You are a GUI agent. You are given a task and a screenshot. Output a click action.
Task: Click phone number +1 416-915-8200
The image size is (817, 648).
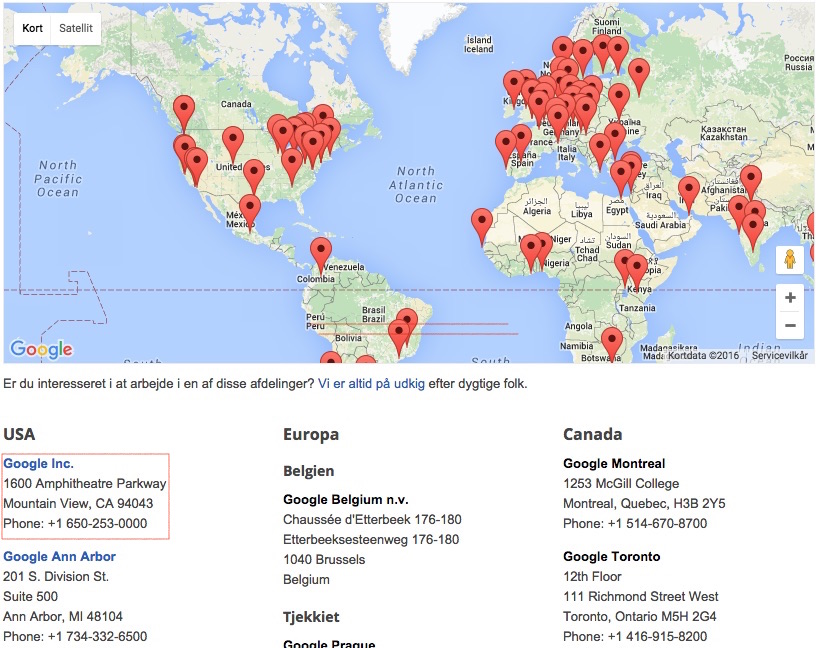(658, 636)
